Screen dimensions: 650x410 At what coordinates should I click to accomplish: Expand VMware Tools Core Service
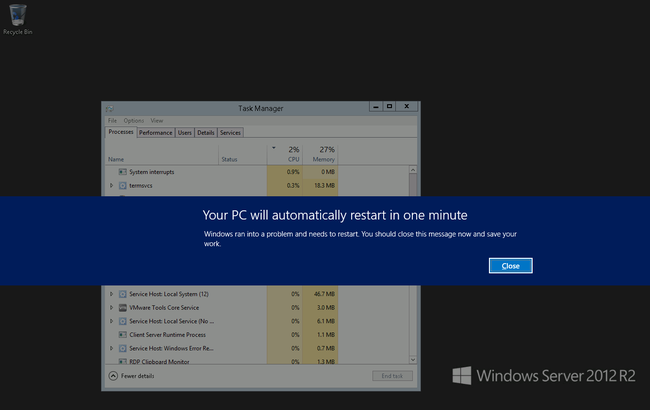(x=112, y=308)
